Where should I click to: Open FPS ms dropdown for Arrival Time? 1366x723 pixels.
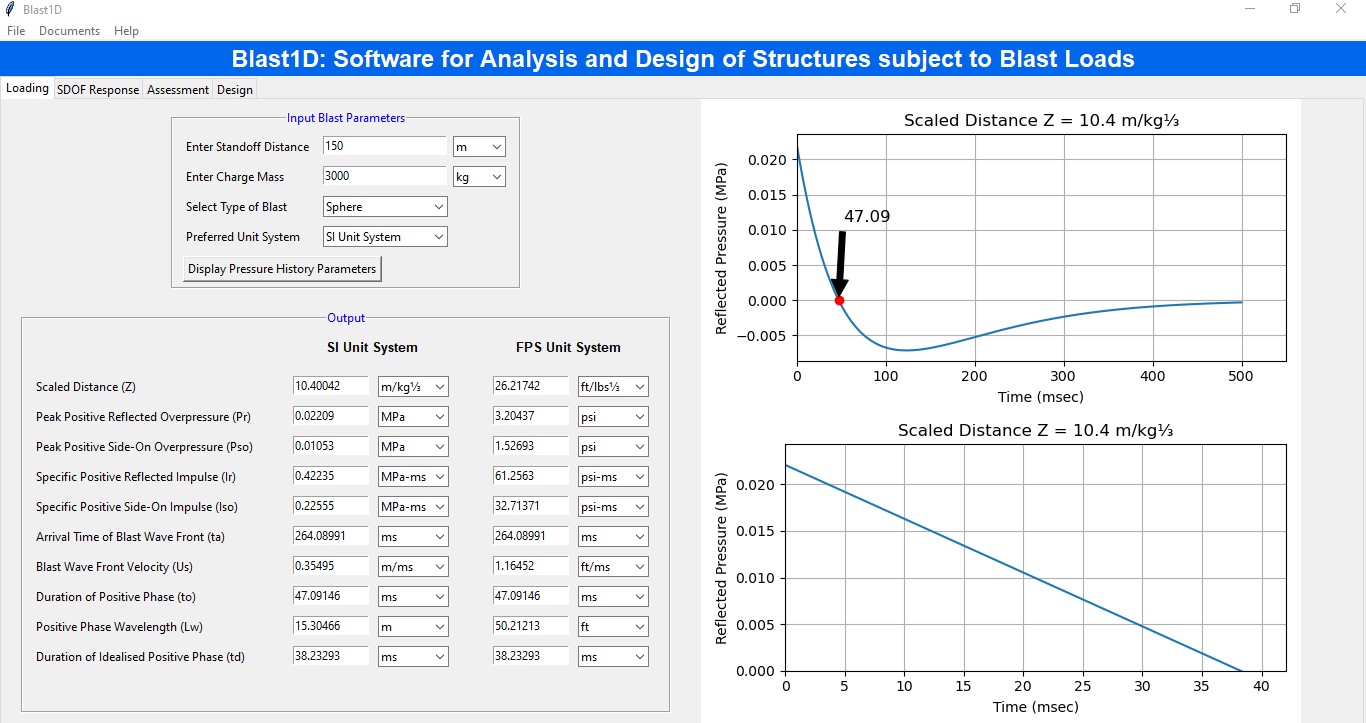613,537
